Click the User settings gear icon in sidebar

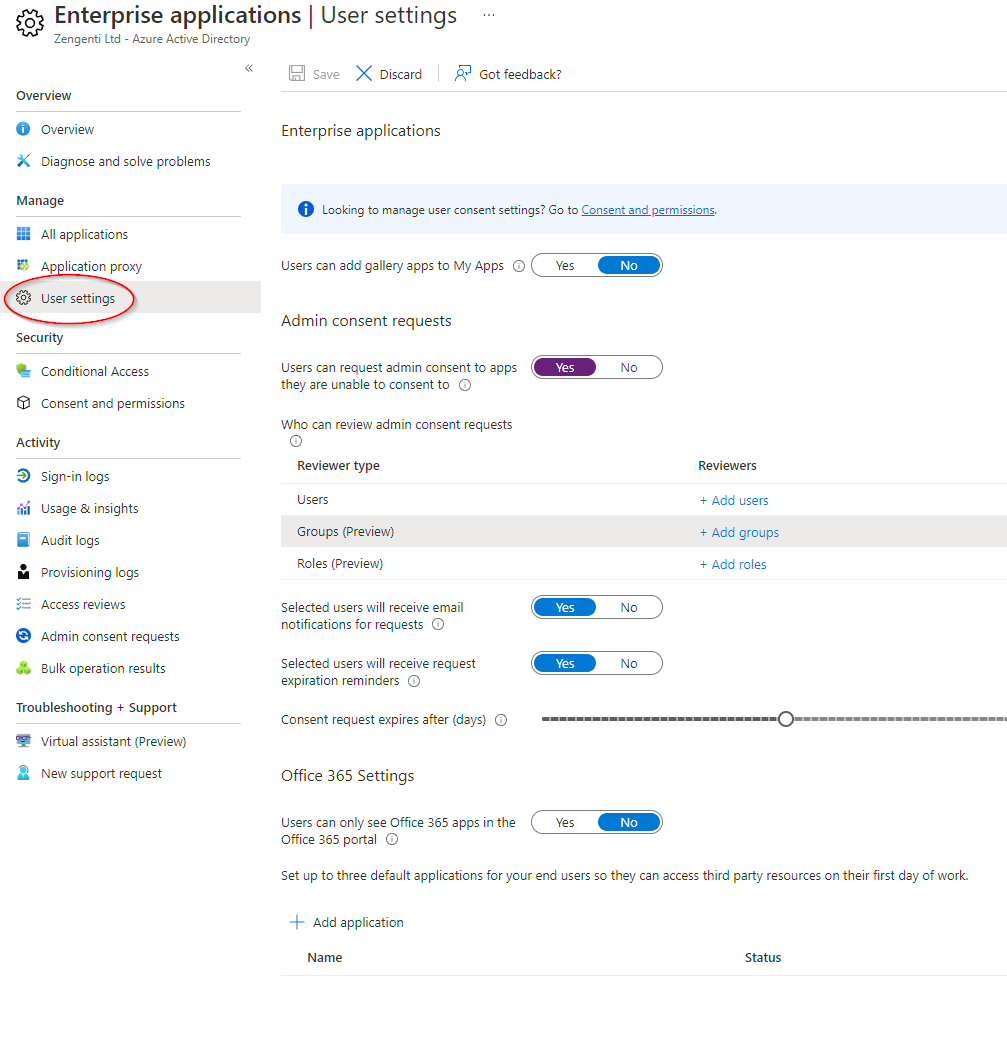click(24, 297)
